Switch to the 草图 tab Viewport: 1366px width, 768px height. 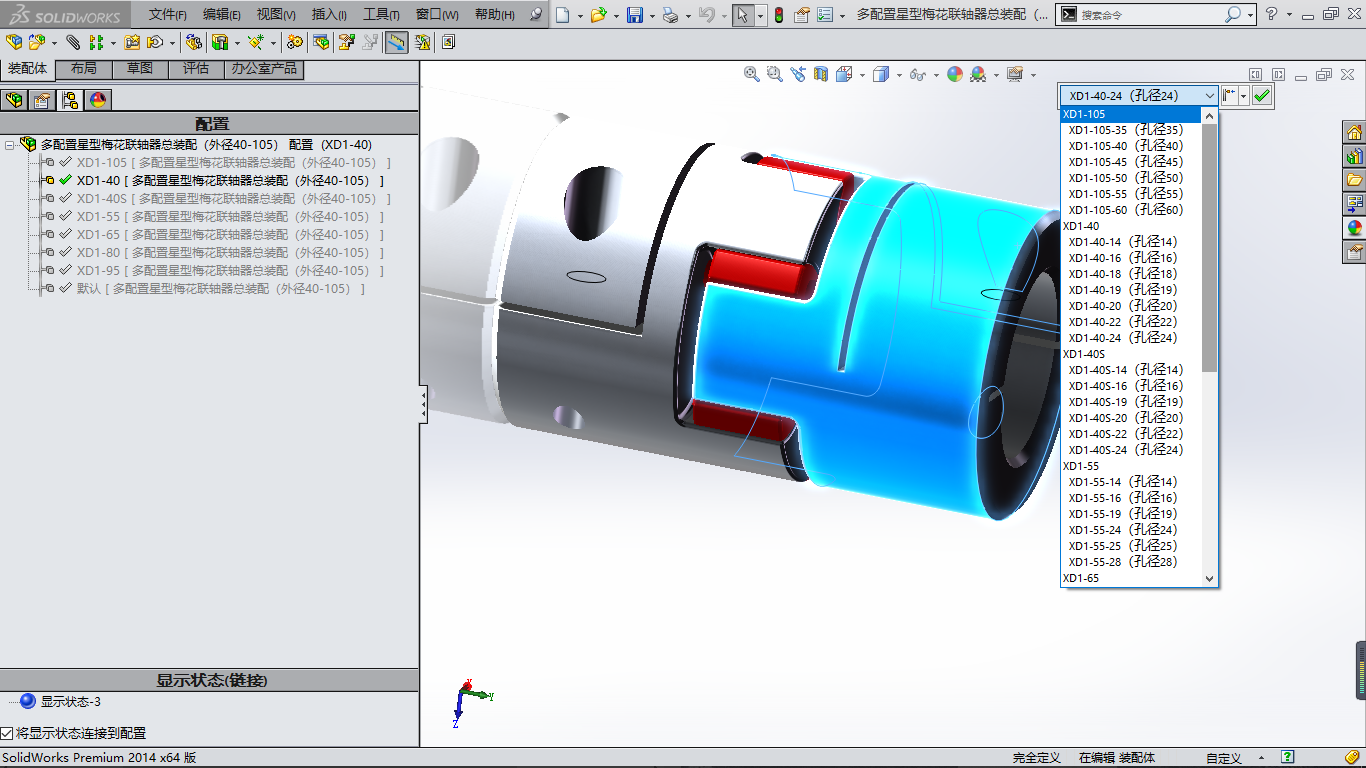(x=140, y=69)
